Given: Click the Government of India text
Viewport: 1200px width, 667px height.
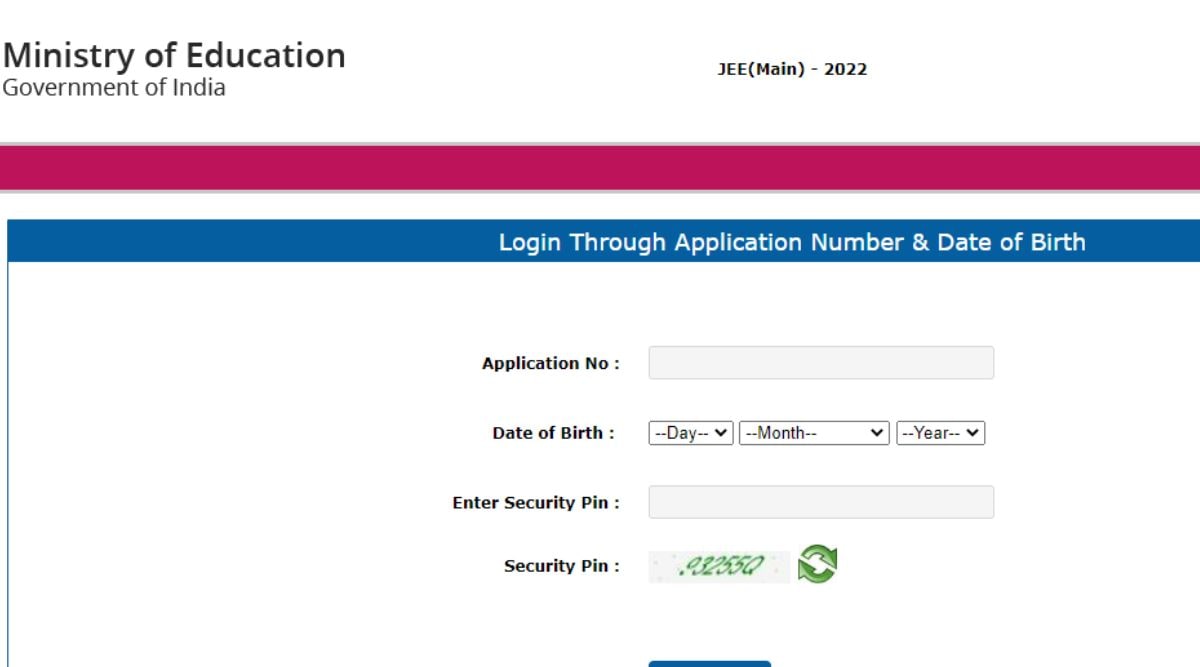Looking at the screenshot, I should (x=114, y=88).
